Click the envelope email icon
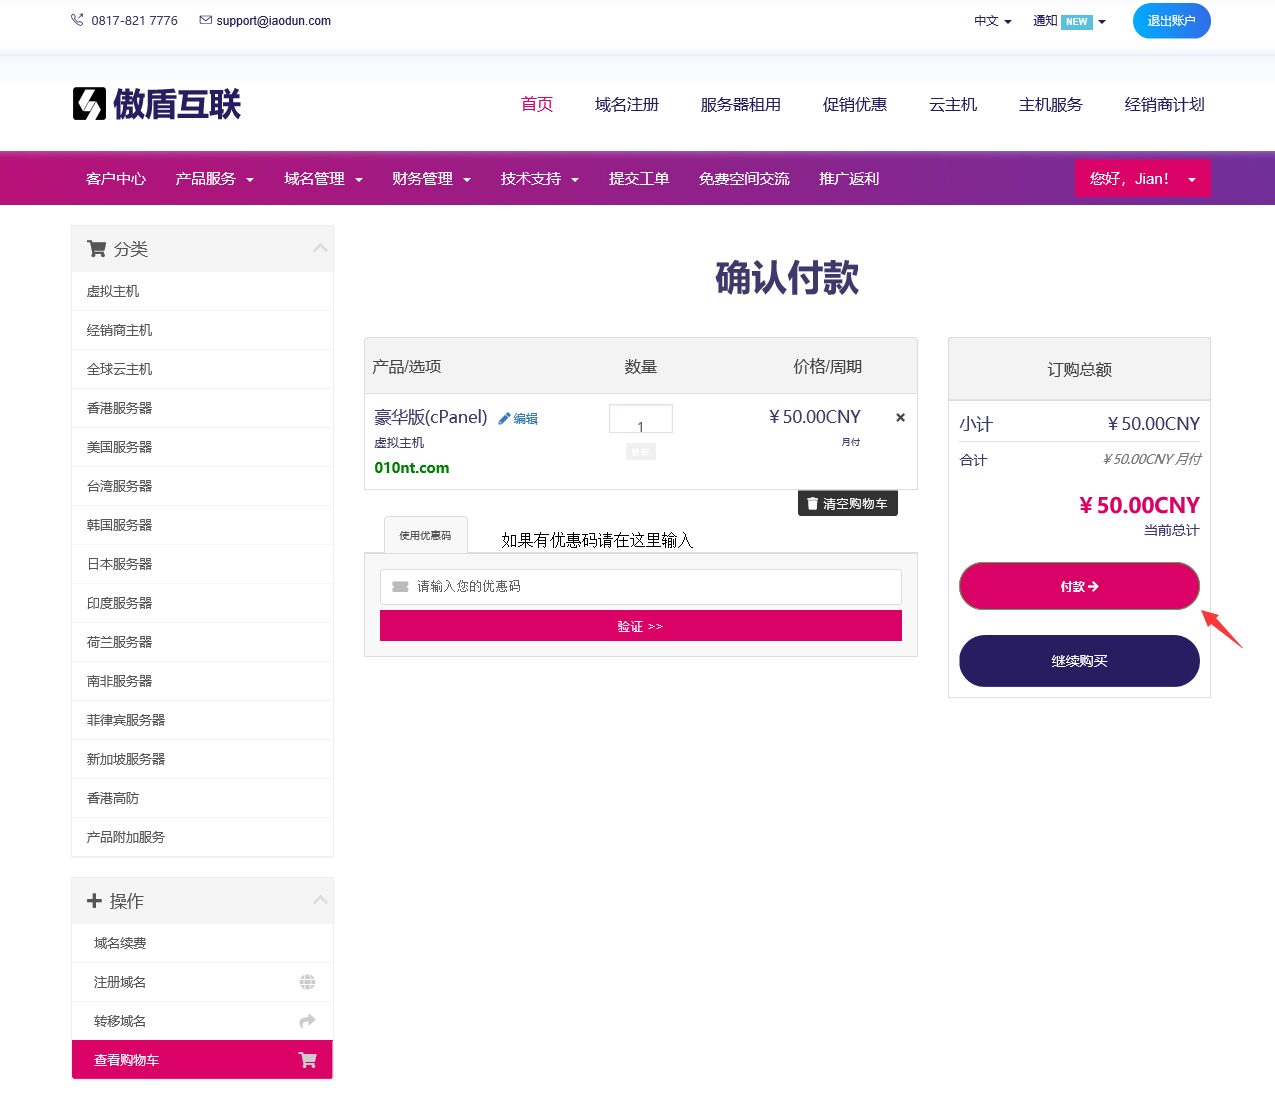This screenshot has height=1119, width=1275. point(205,20)
